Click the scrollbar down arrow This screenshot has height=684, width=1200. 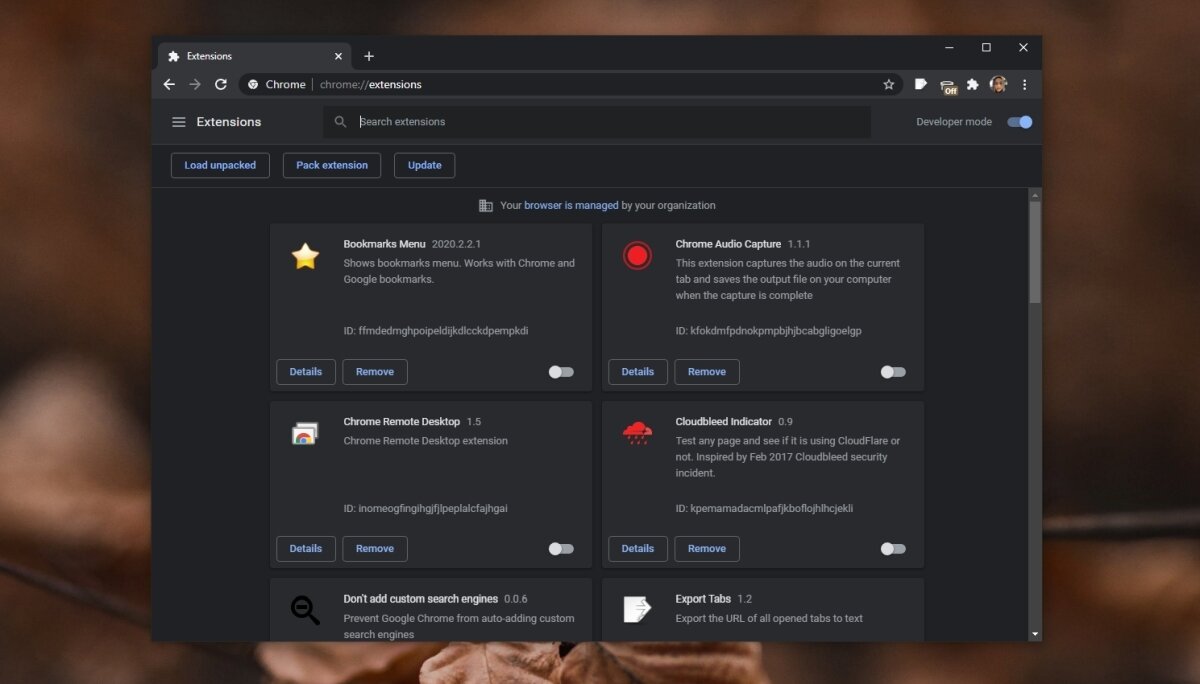[x=1035, y=634]
